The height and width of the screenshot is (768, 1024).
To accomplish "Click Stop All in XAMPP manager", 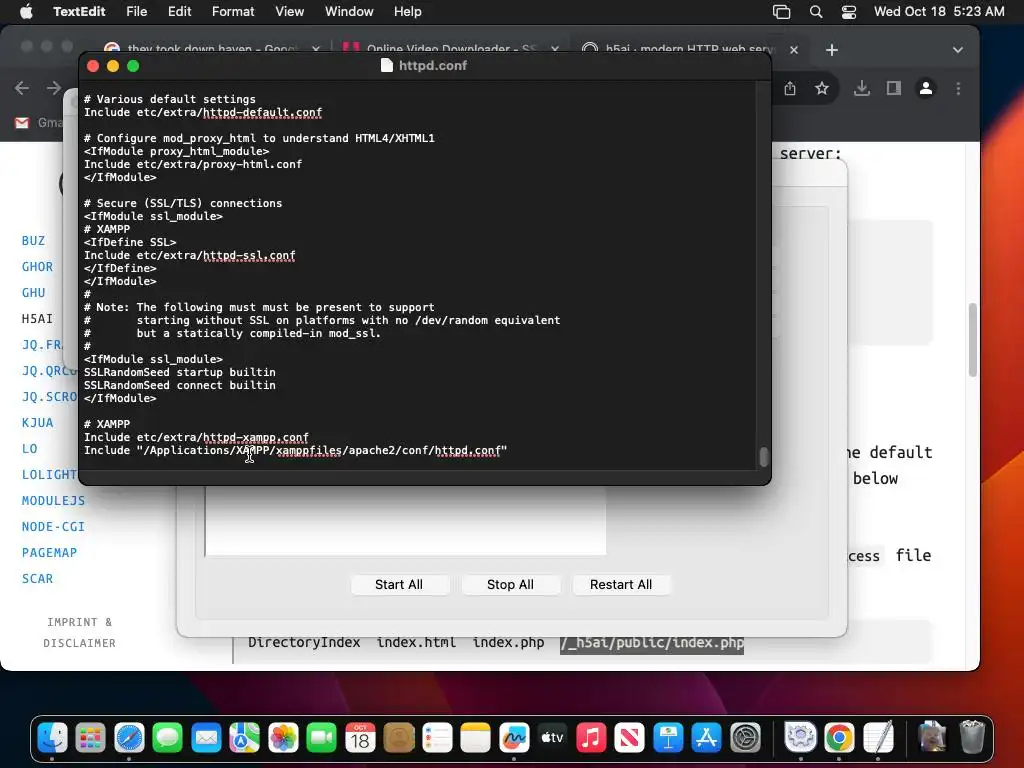I will pyautogui.click(x=510, y=584).
